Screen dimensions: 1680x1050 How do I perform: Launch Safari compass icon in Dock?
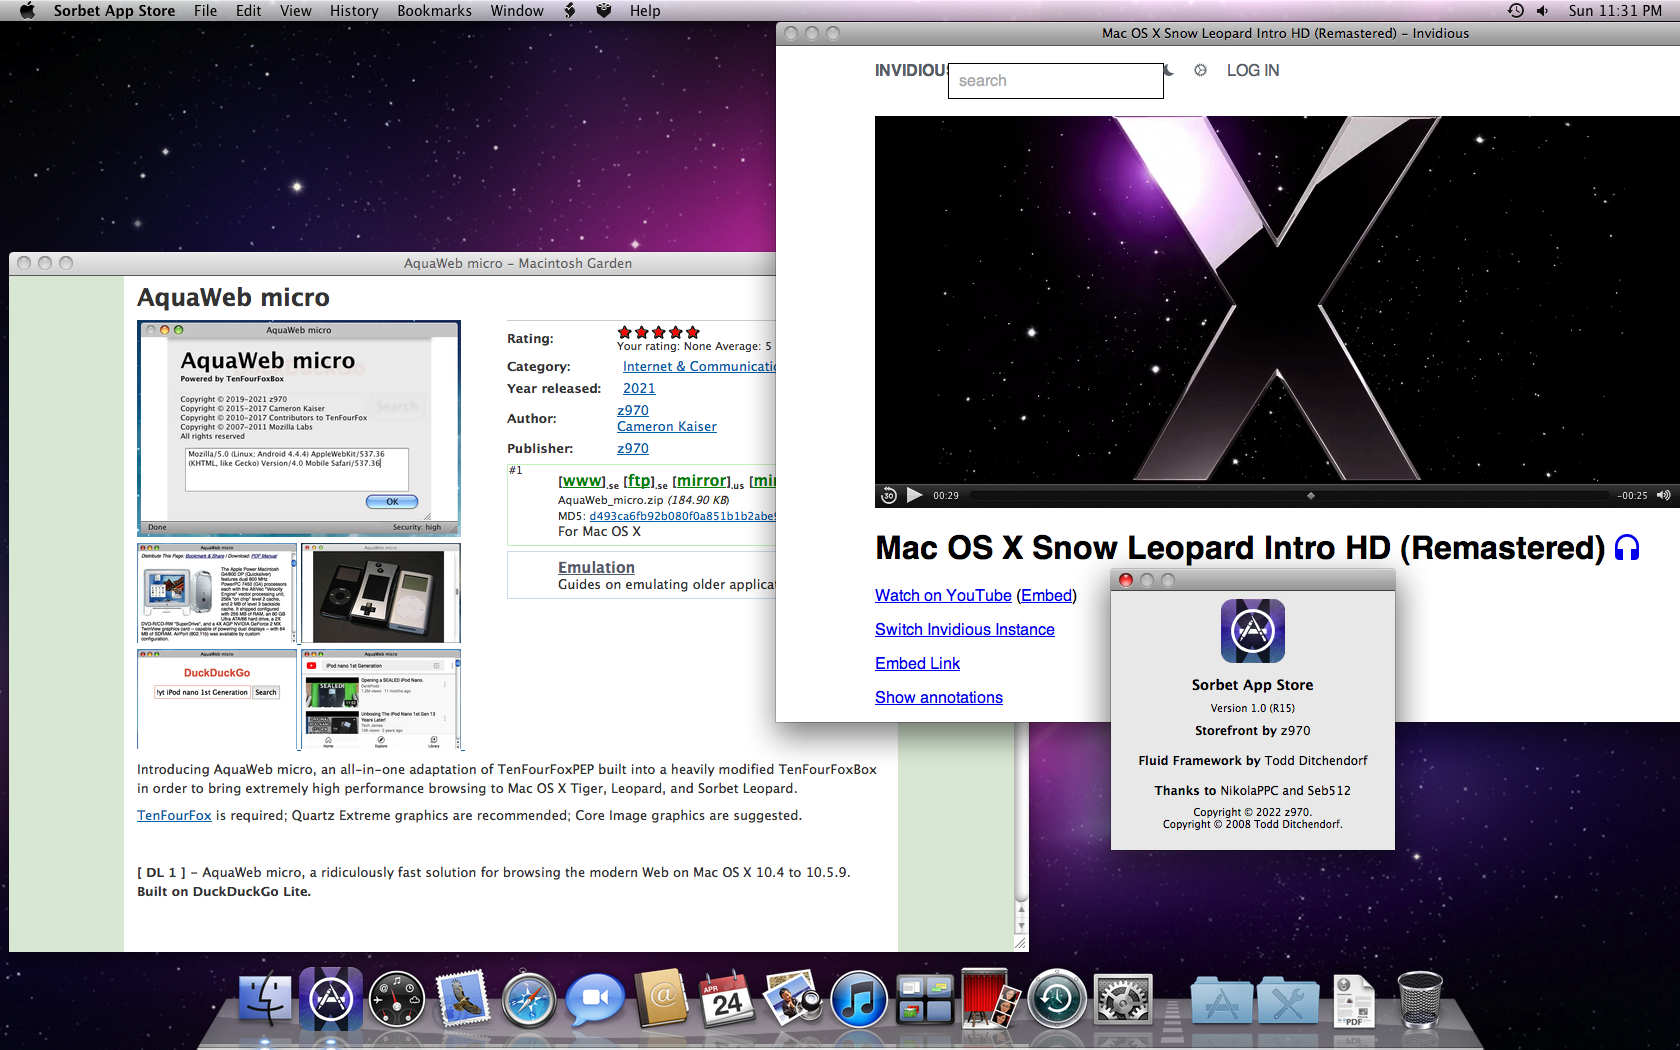[x=529, y=1000]
